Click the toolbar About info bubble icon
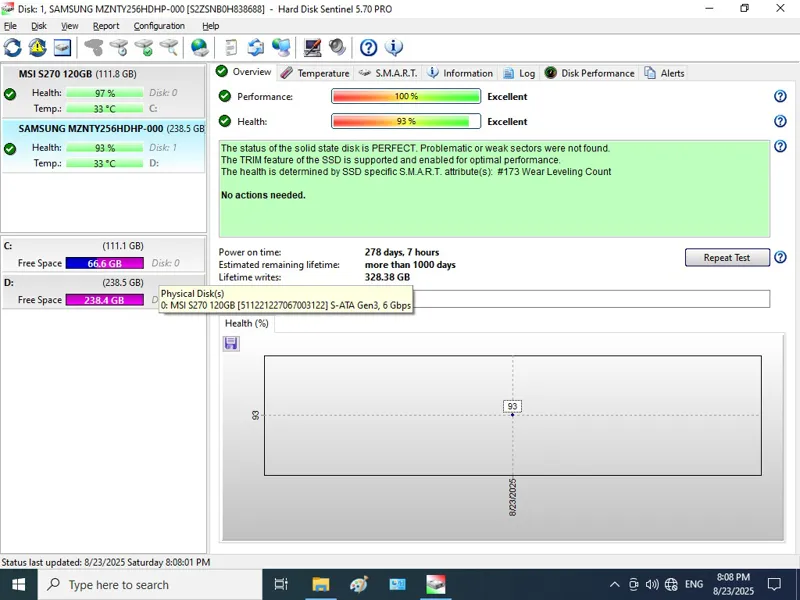This screenshot has width=800, height=600. coord(393,47)
